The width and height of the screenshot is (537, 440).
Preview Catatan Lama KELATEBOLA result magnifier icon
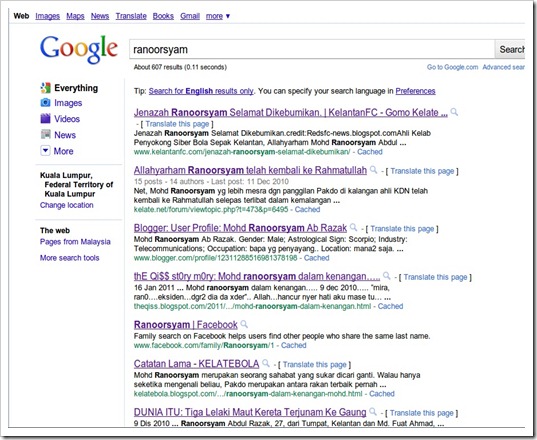pyautogui.click(x=266, y=363)
